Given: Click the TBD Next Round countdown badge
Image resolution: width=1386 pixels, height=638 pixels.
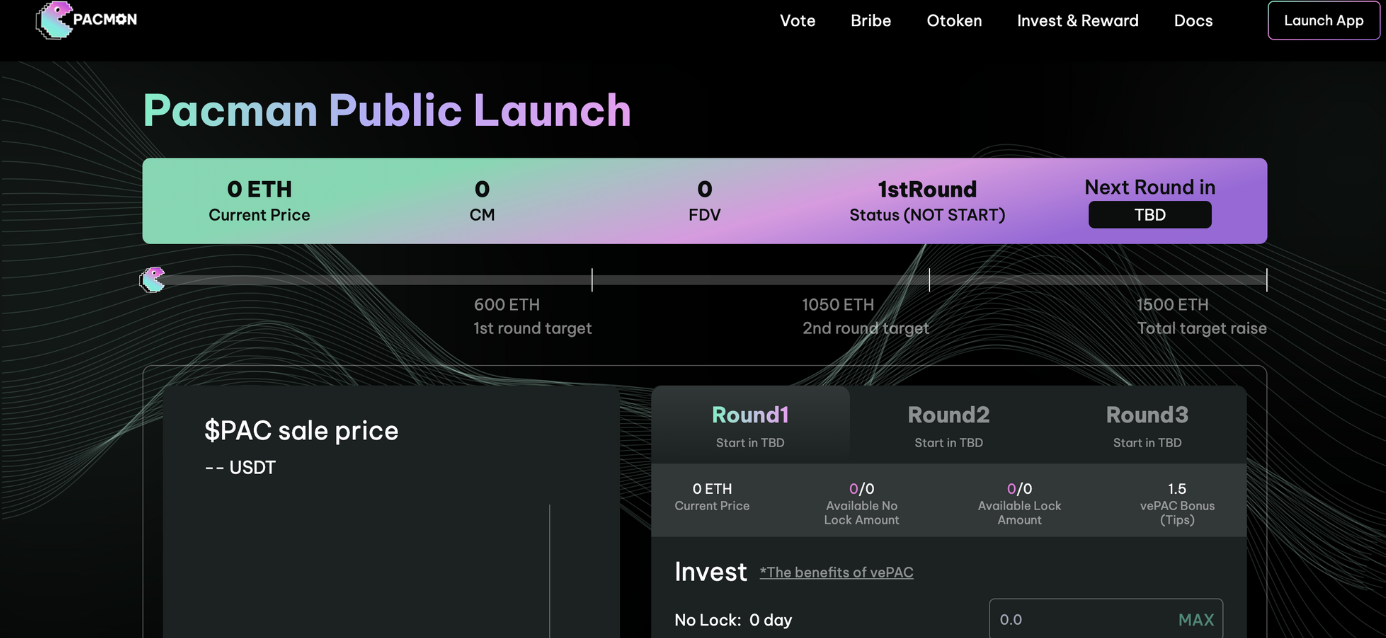Looking at the screenshot, I should tap(1150, 215).
